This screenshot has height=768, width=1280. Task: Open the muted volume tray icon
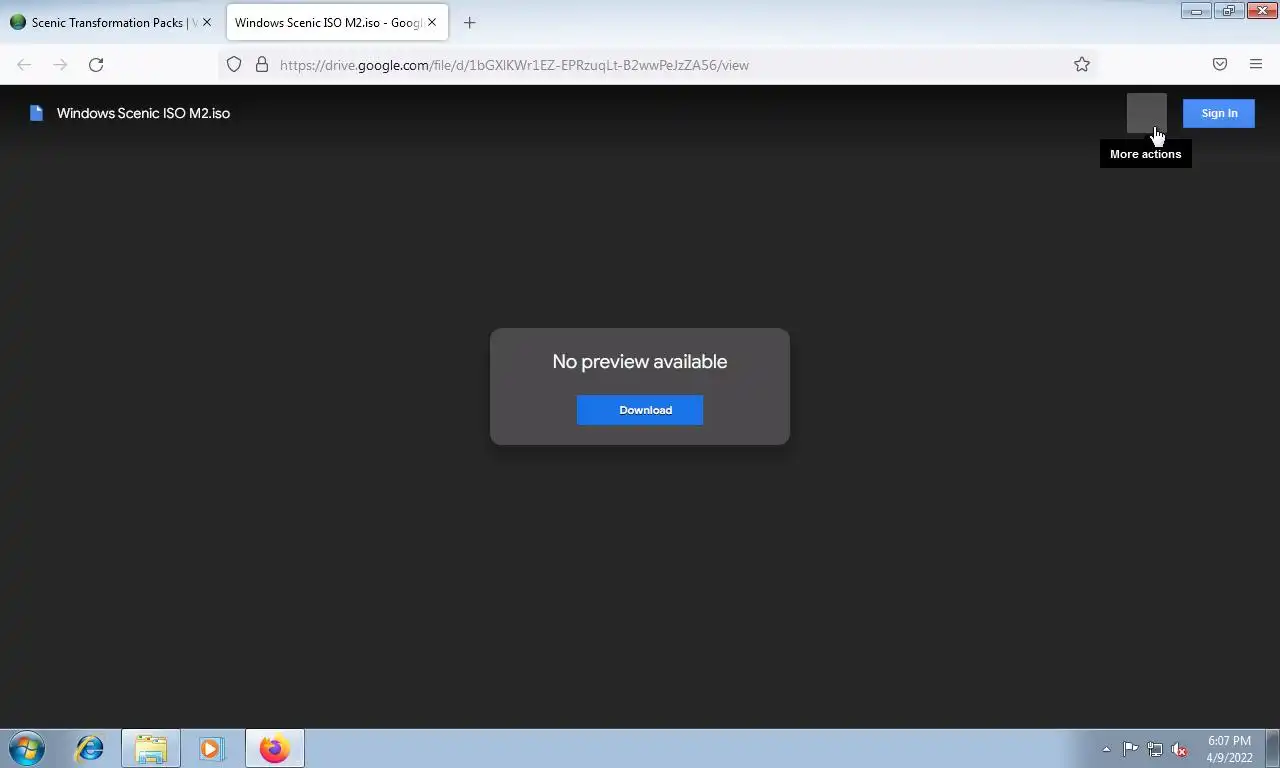coord(1179,749)
